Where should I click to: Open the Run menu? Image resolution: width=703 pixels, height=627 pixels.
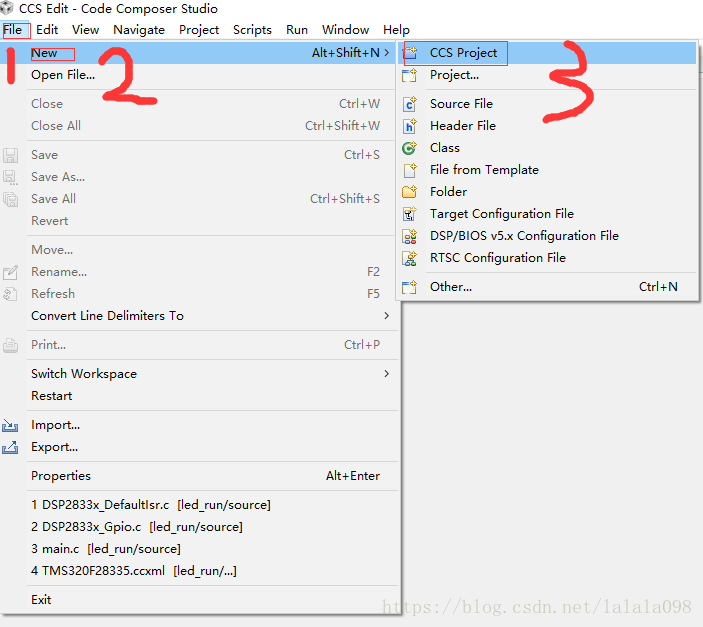tap(297, 30)
